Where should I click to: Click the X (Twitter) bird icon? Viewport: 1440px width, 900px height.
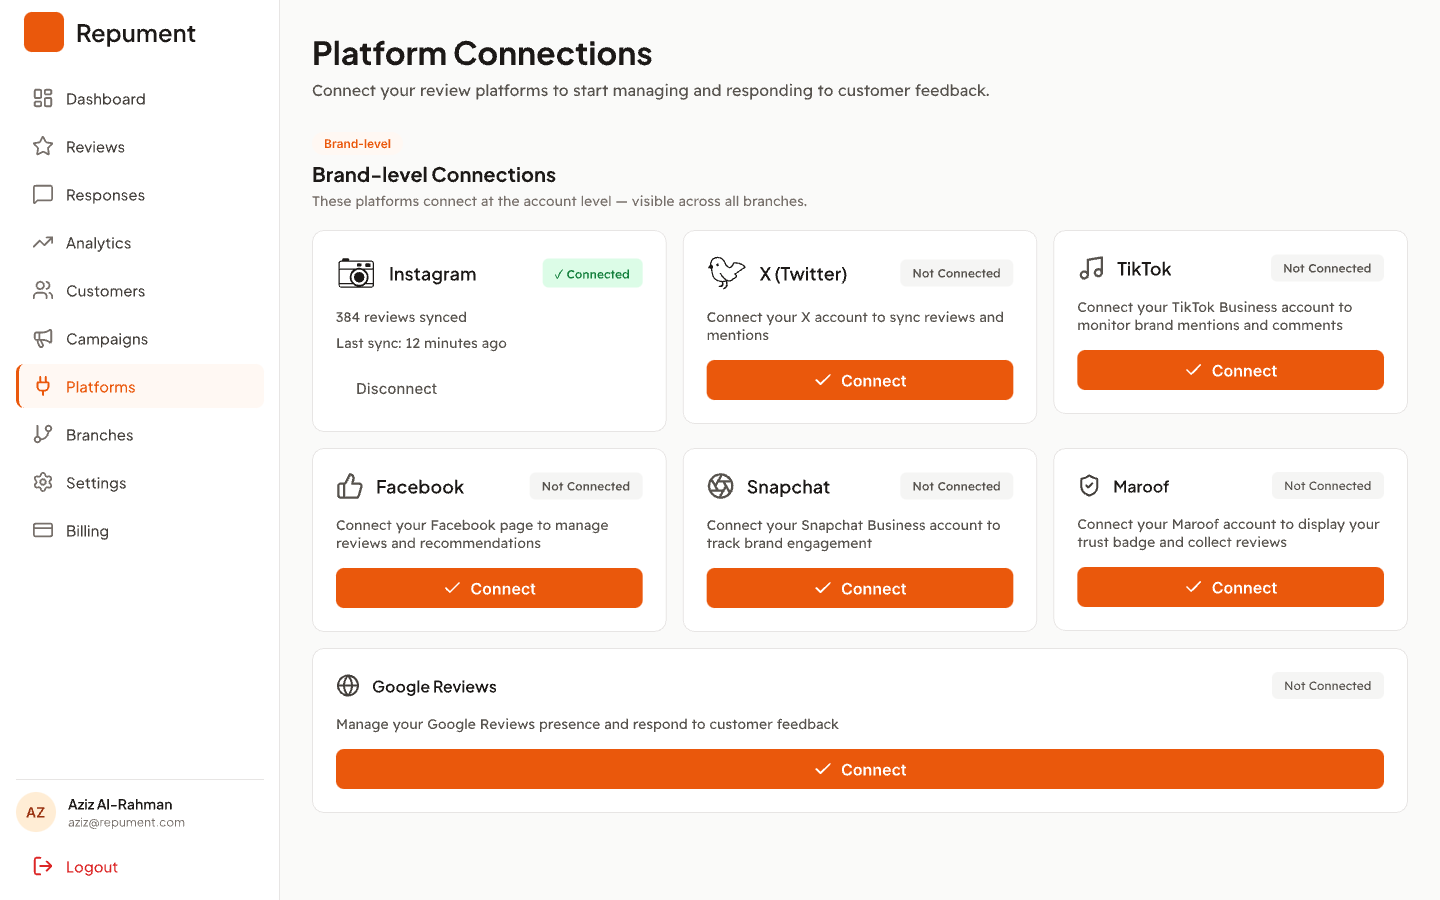(x=726, y=272)
